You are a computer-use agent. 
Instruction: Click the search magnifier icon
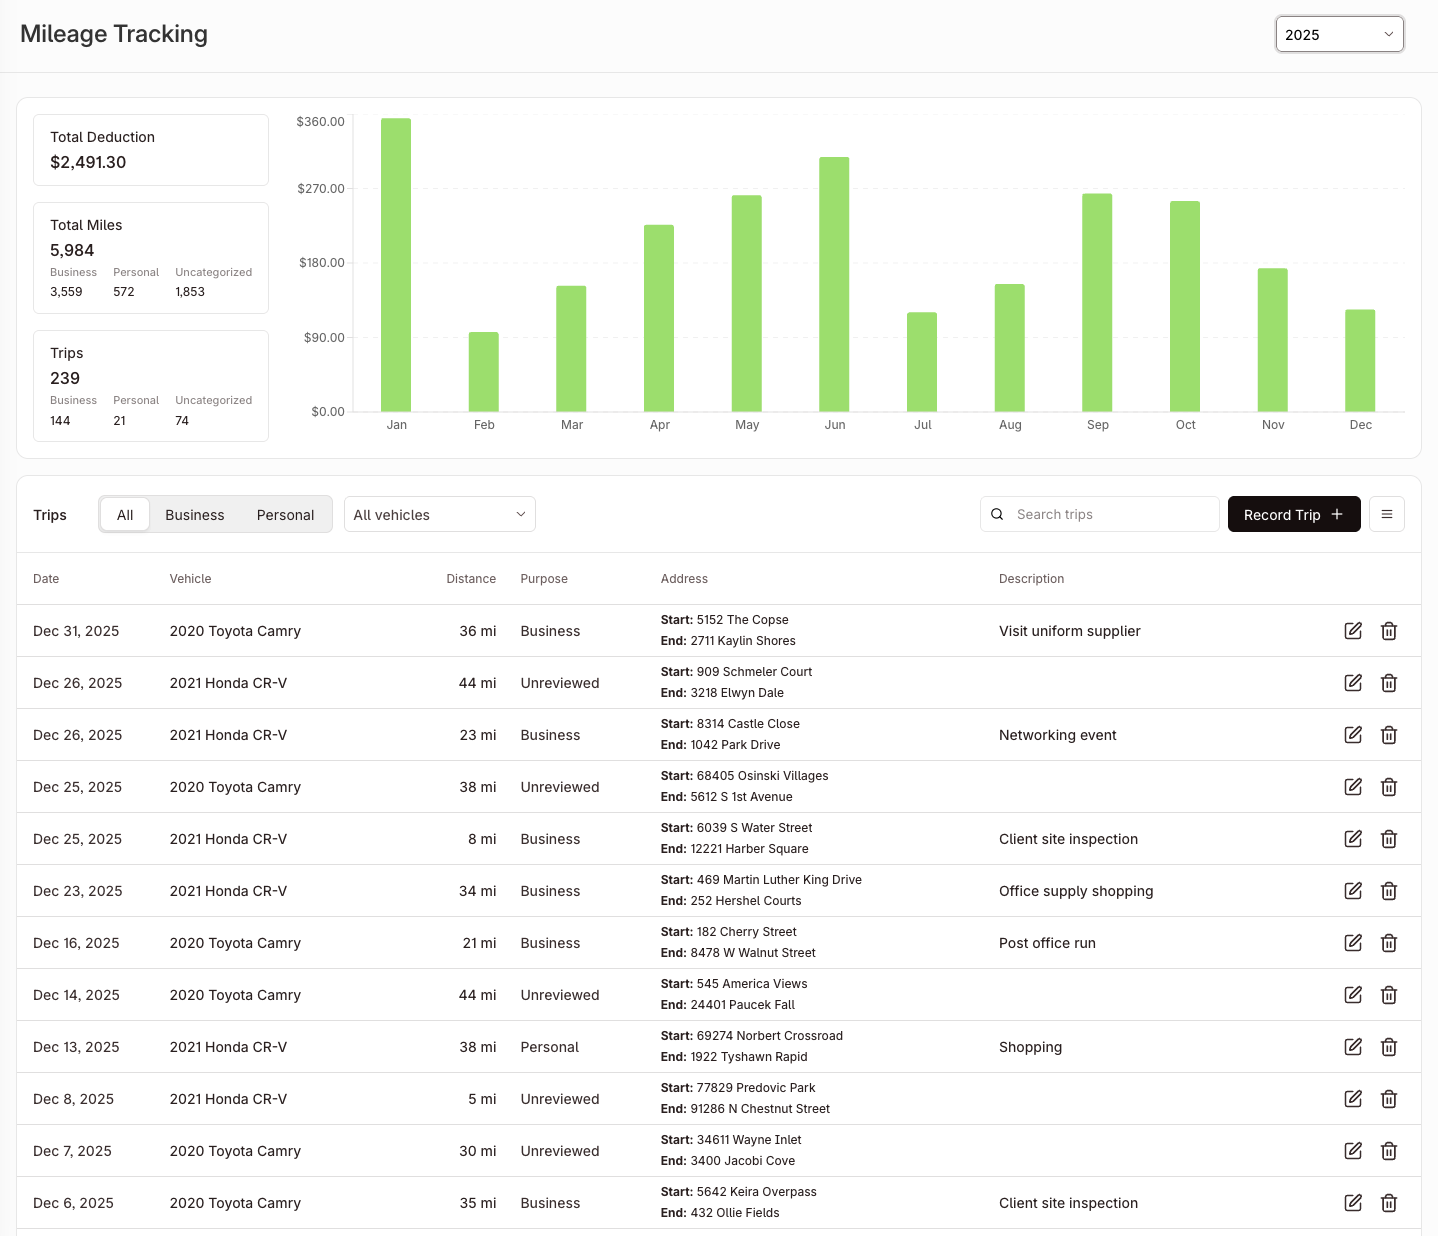(997, 514)
